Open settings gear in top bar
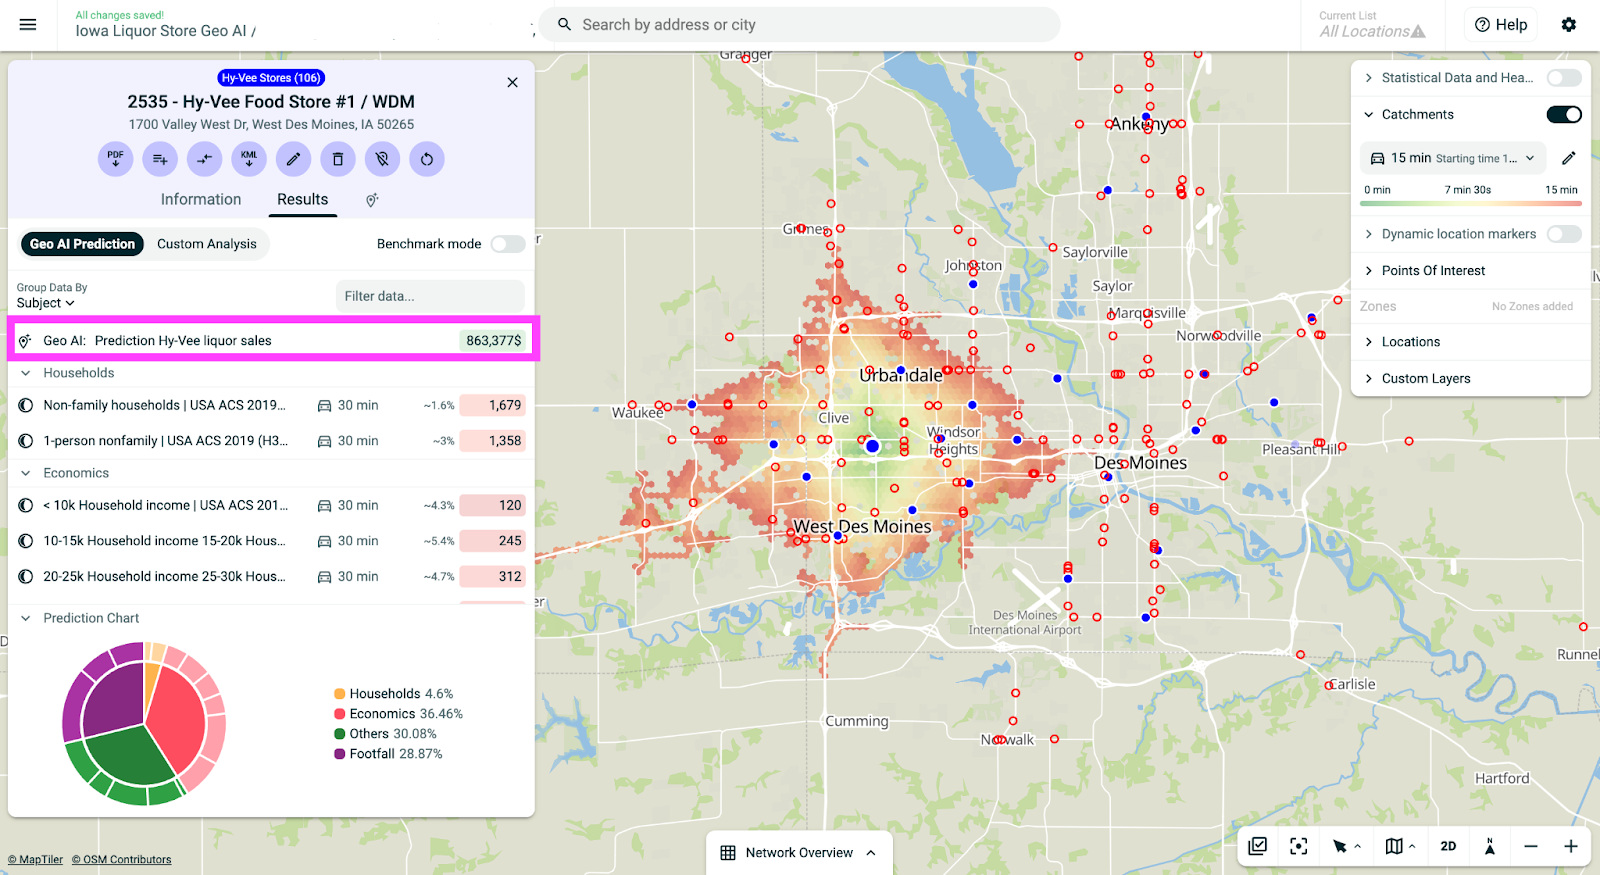Viewport: 1600px width, 875px height. click(1569, 25)
